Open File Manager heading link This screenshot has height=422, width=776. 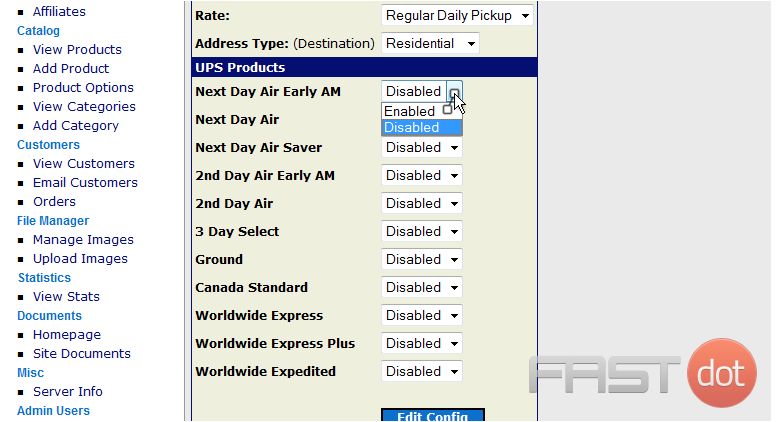[53, 221]
